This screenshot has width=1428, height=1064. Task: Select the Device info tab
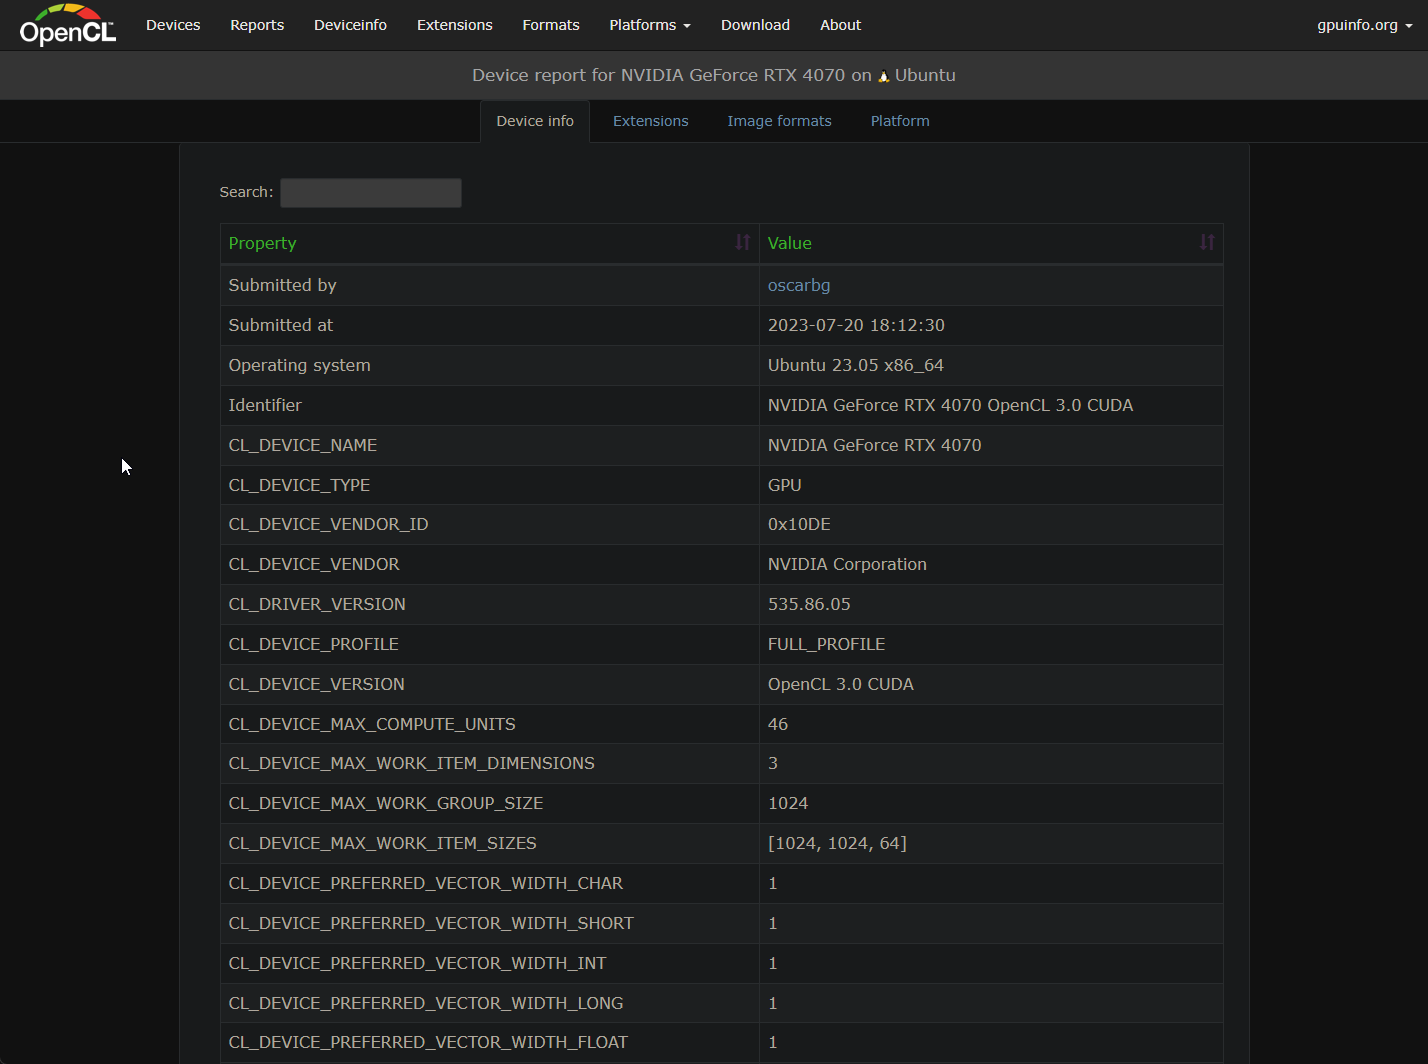[535, 121]
